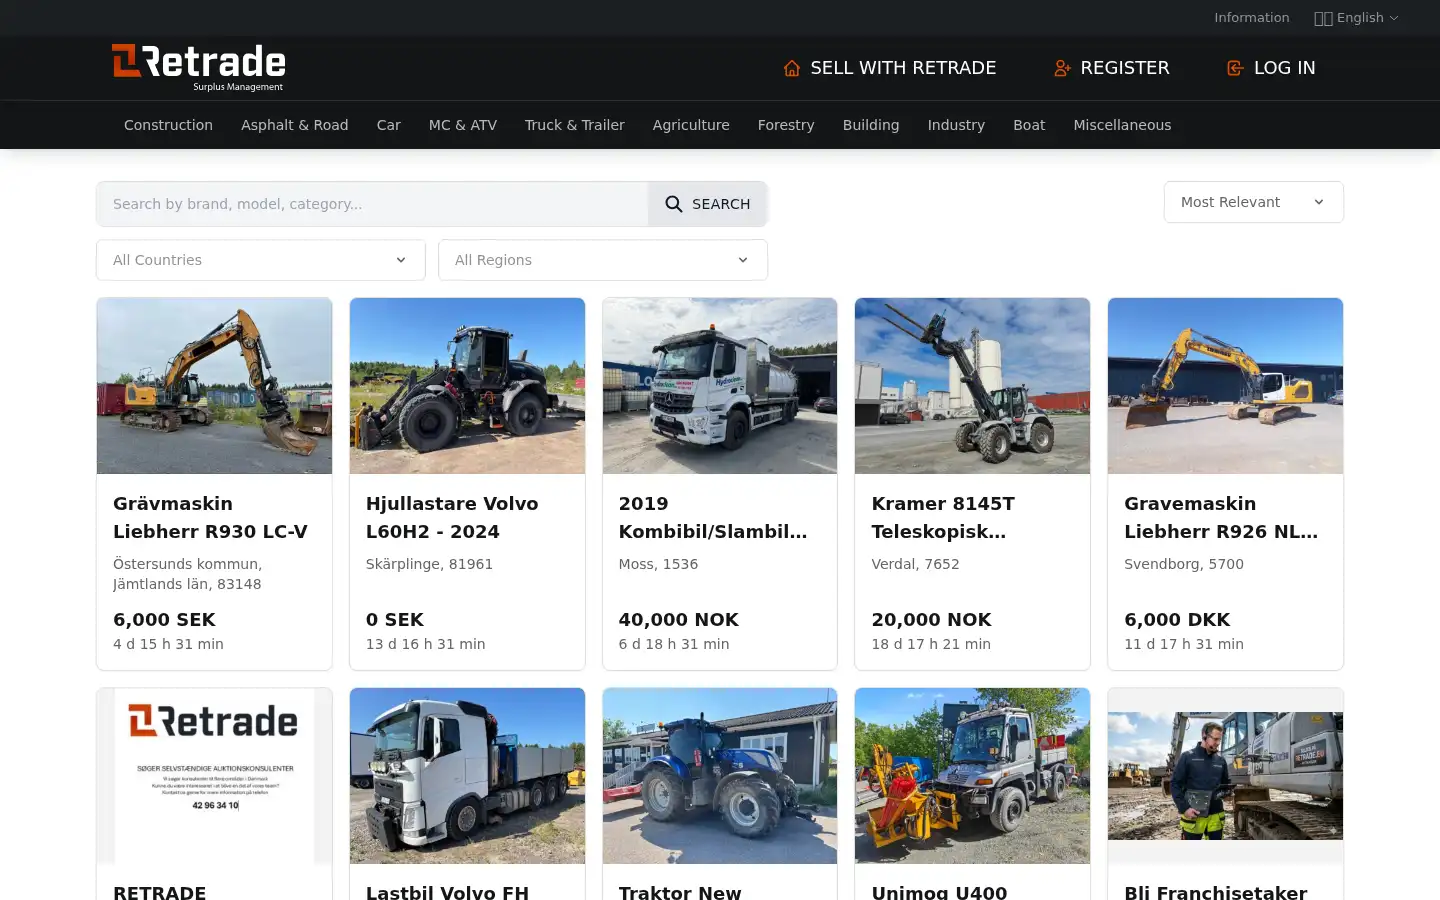1440x900 pixels.
Task: Click the Lastbil Volvo FH title
Action: click(447, 891)
